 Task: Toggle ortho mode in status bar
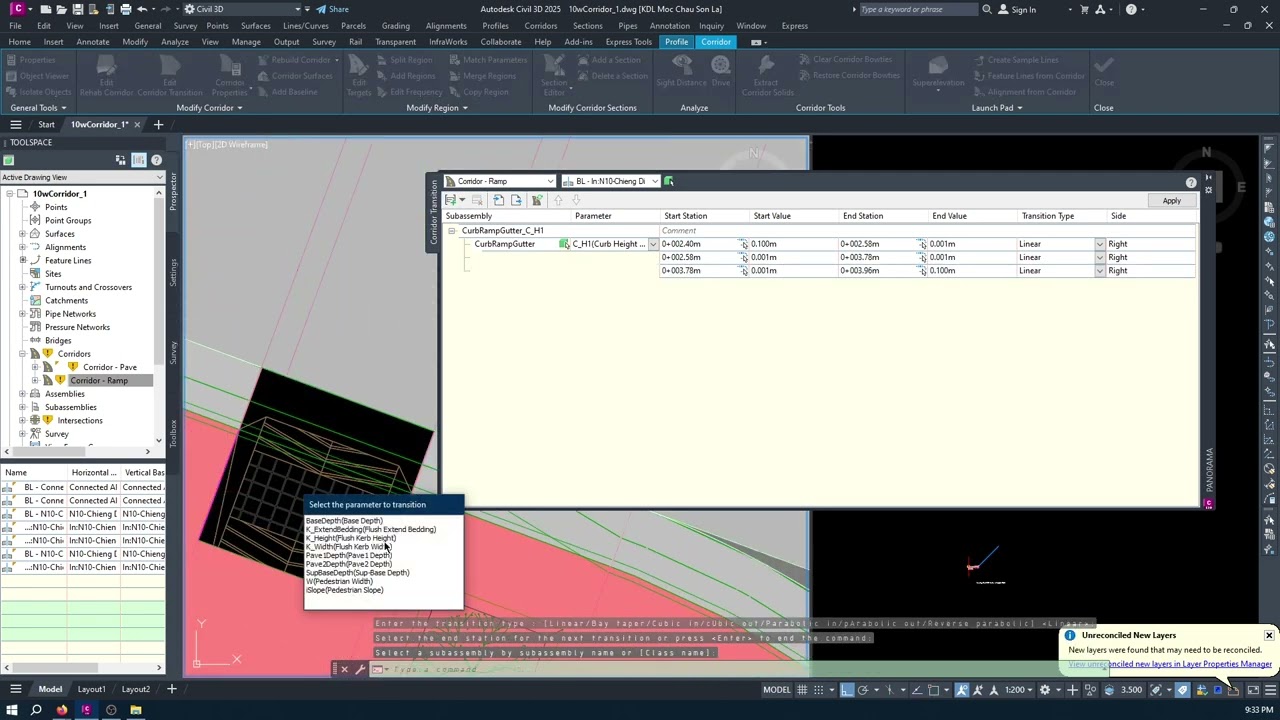coord(847,689)
